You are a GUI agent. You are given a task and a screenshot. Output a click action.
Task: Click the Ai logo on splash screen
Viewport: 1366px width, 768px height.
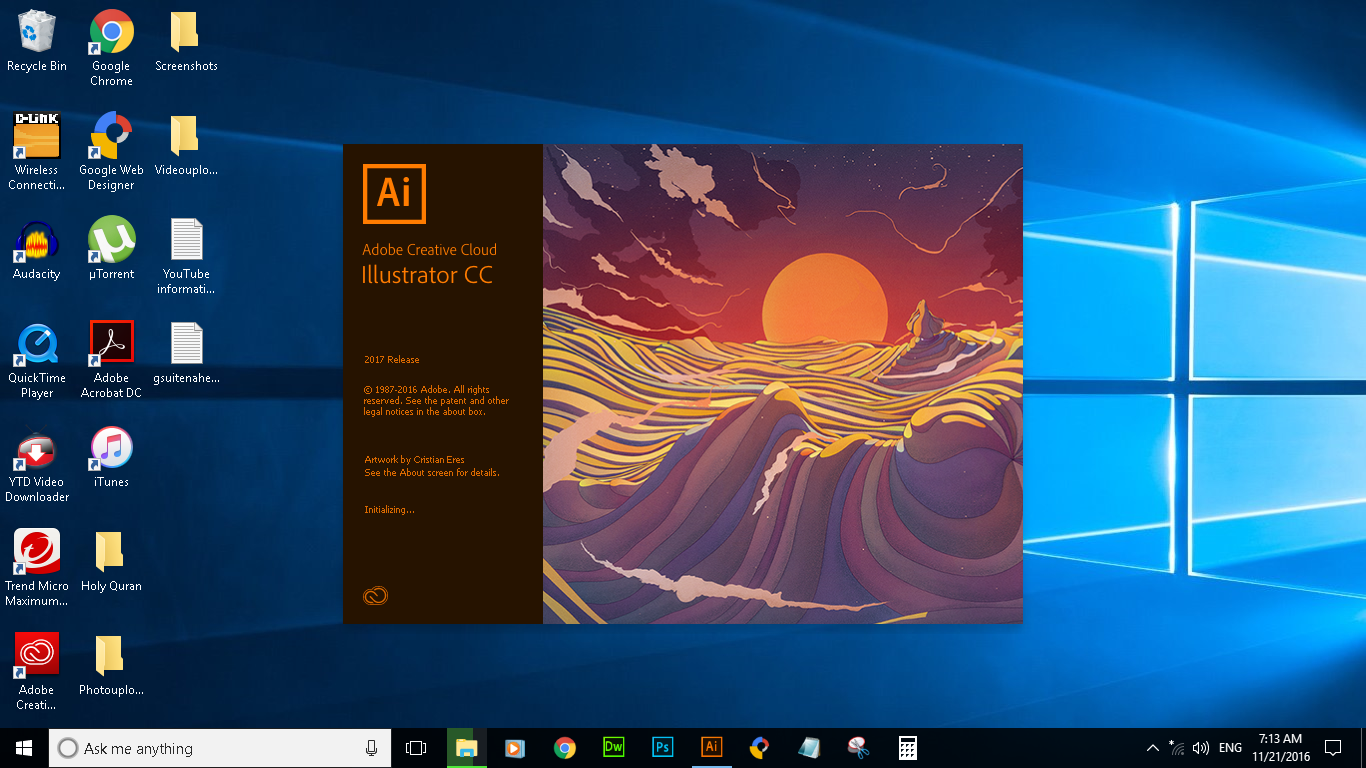(394, 193)
